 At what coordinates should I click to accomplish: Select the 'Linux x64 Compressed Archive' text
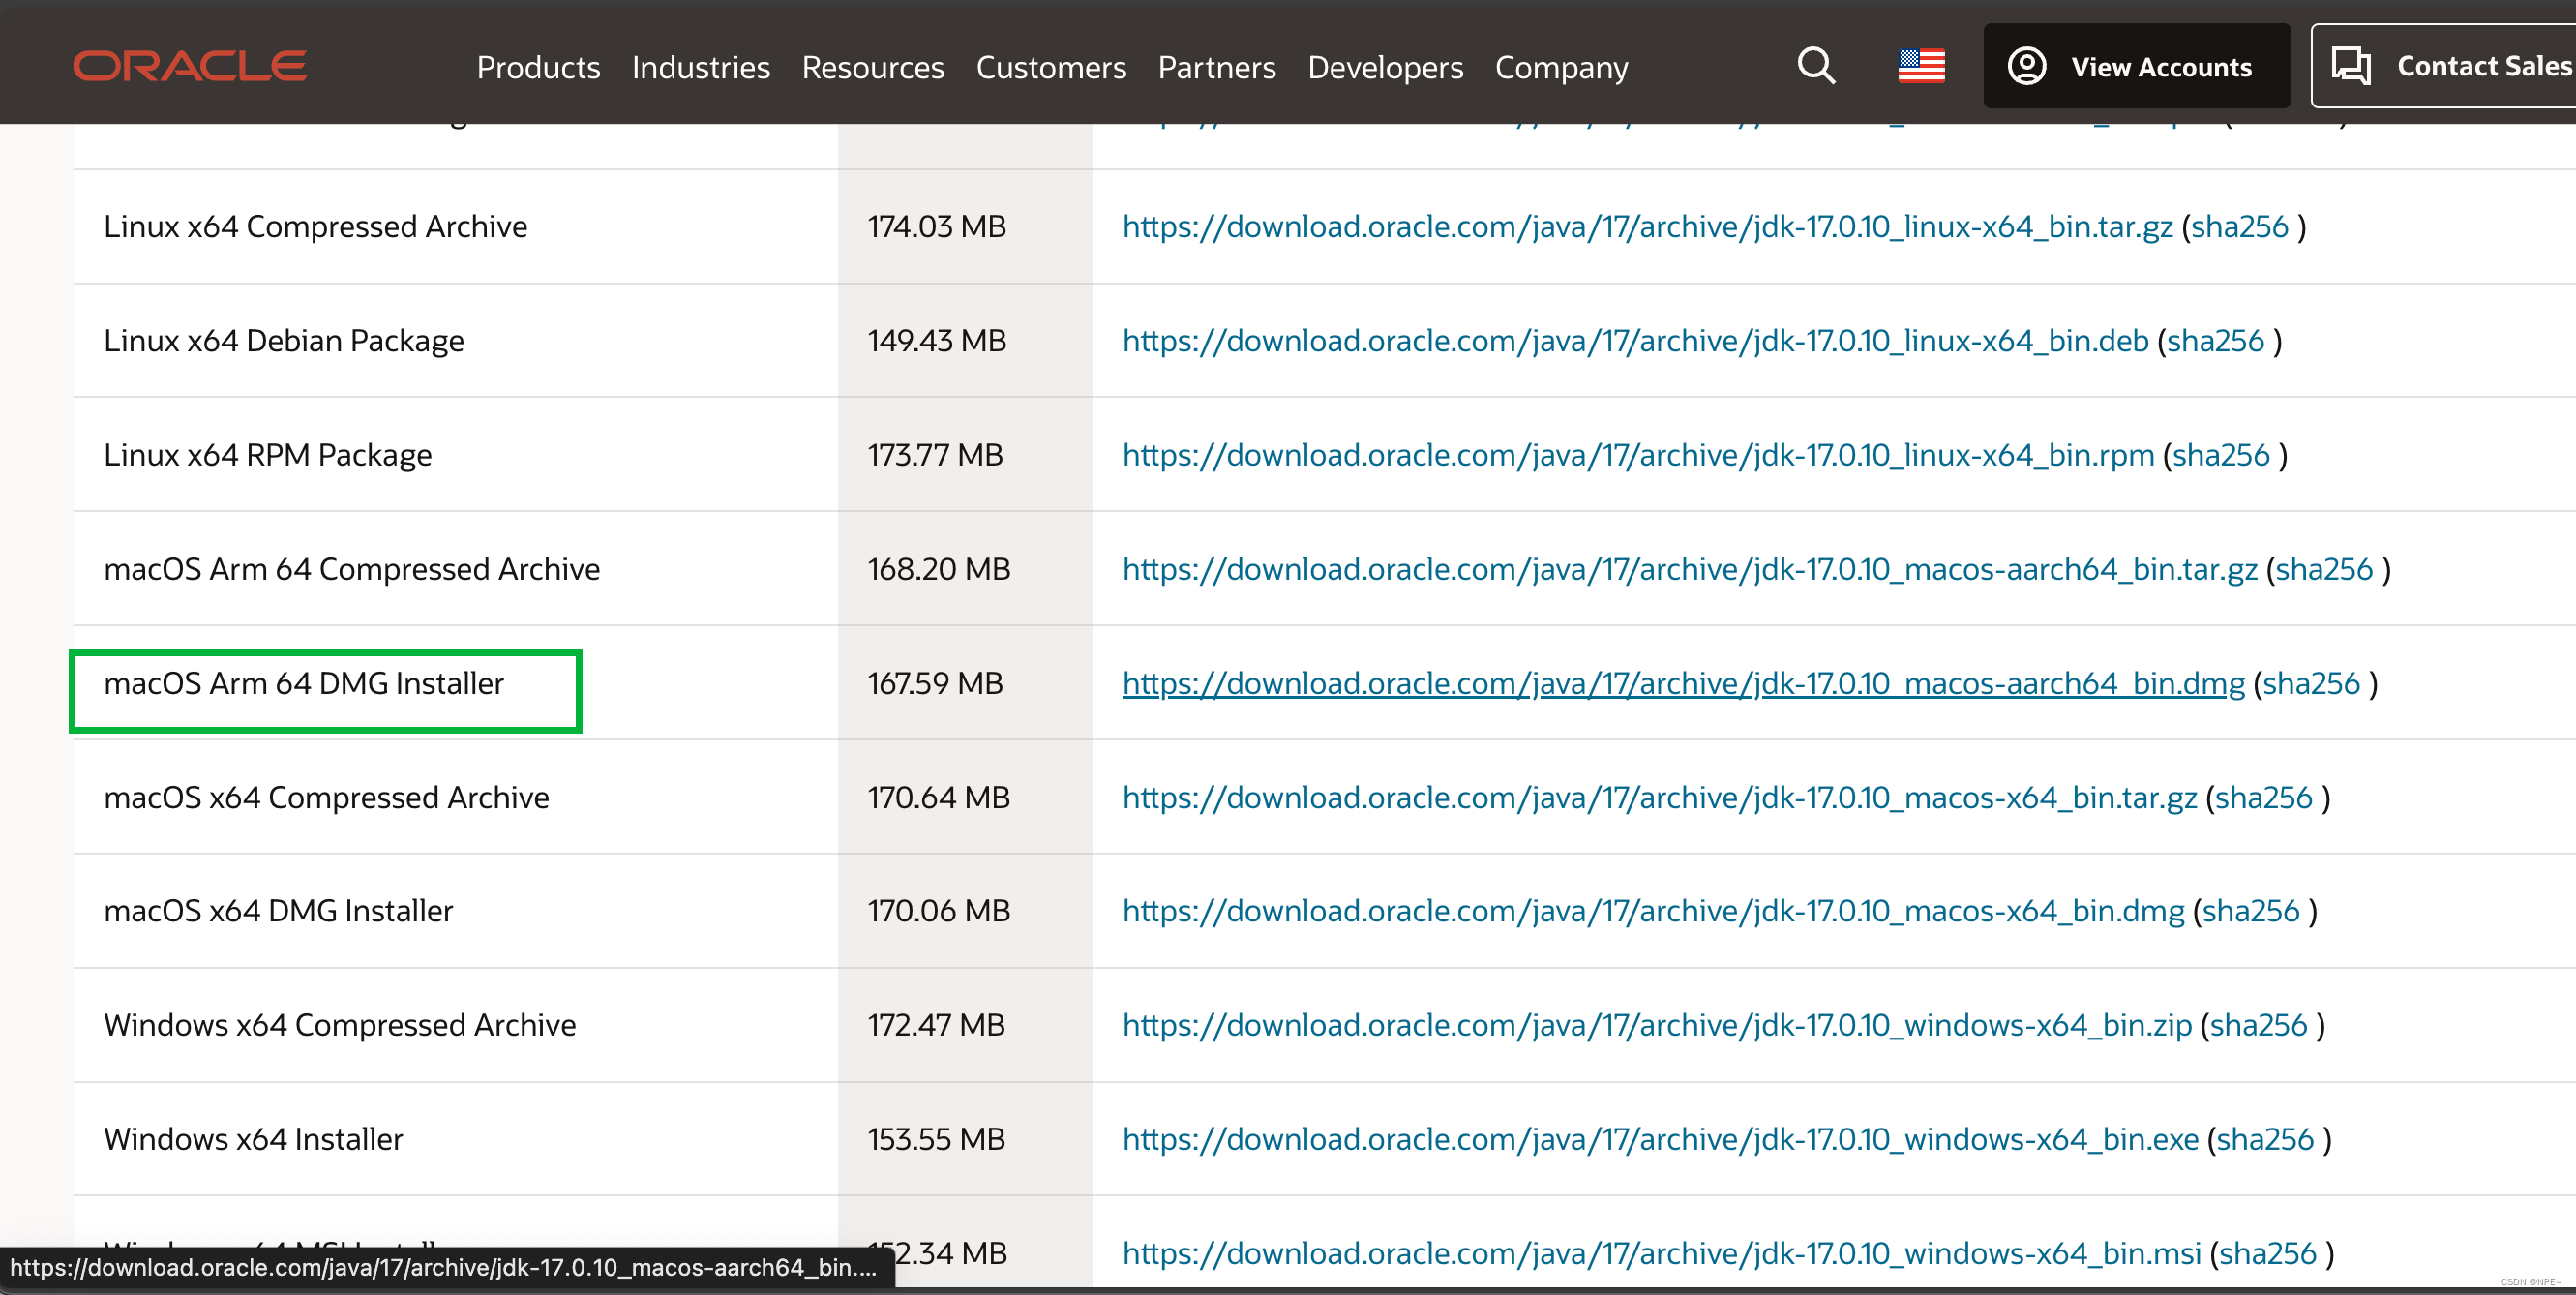coord(315,227)
